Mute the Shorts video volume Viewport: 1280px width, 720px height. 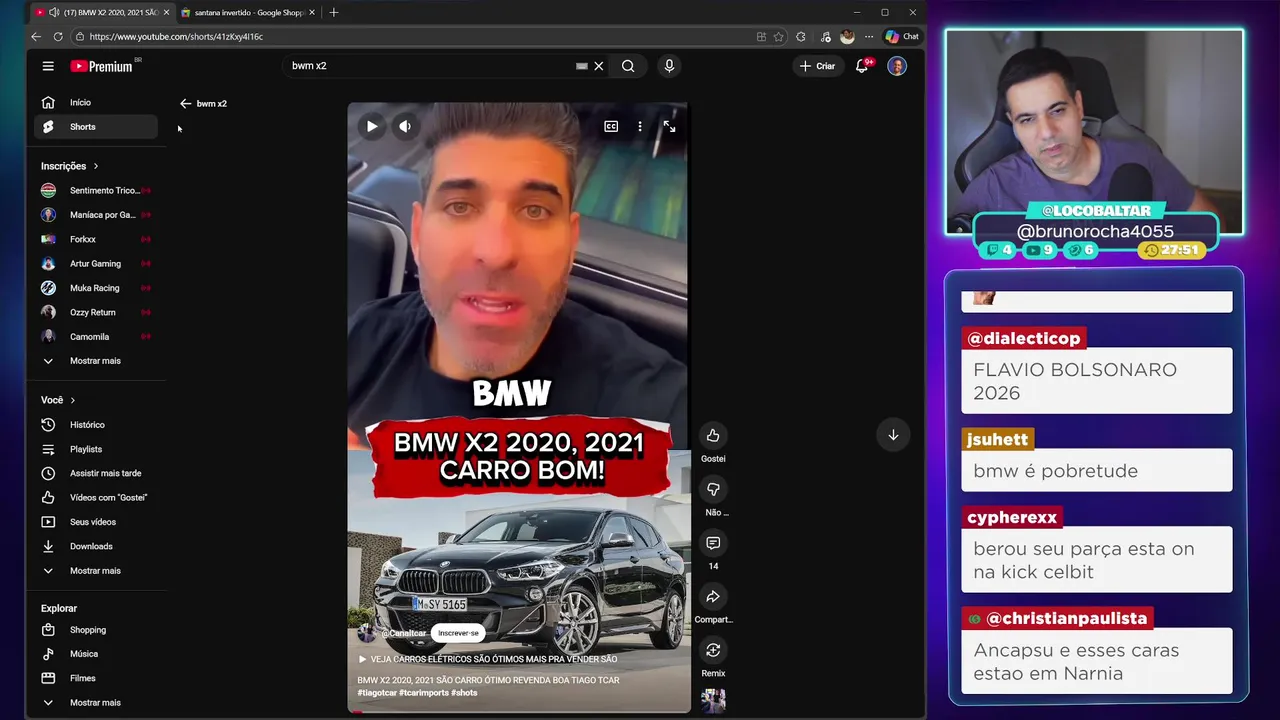click(404, 126)
